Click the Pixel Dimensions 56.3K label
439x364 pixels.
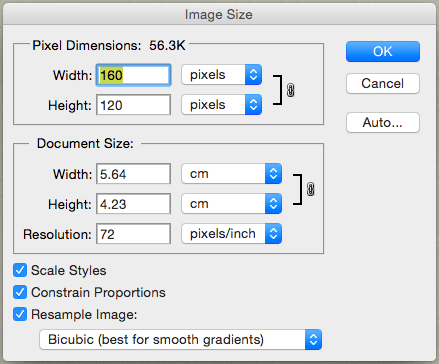109,45
